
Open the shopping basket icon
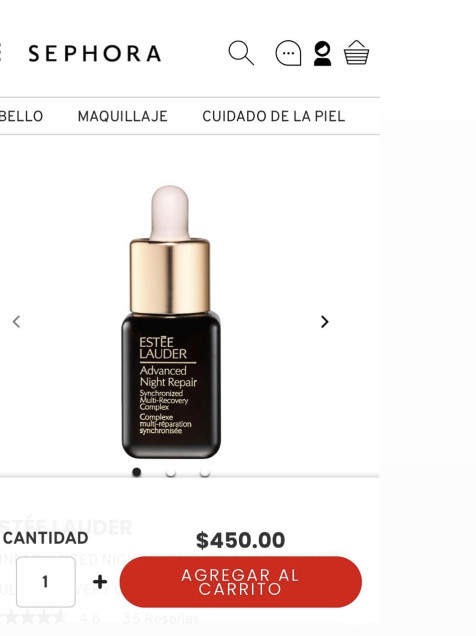[x=356, y=52]
